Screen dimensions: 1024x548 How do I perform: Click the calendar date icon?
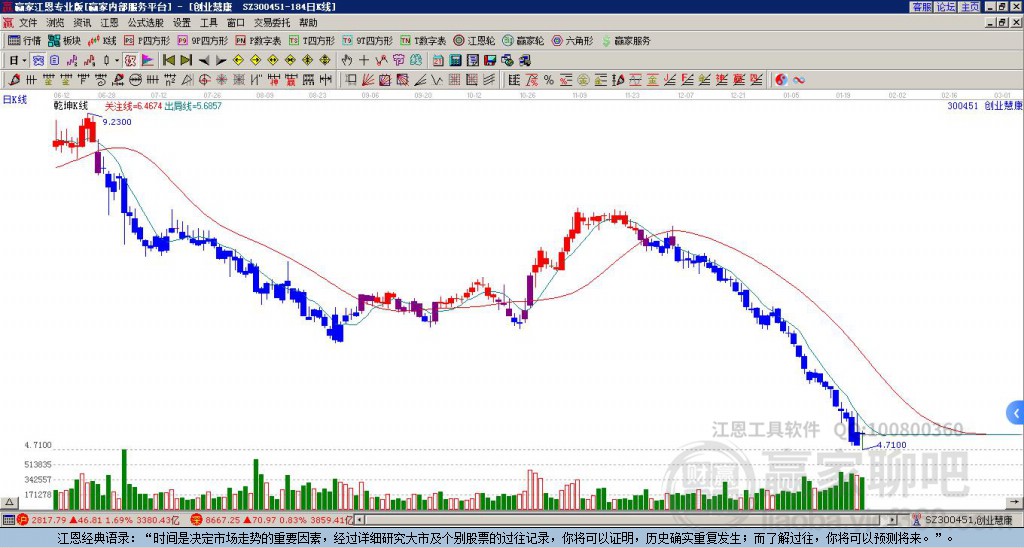coord(438,61)
